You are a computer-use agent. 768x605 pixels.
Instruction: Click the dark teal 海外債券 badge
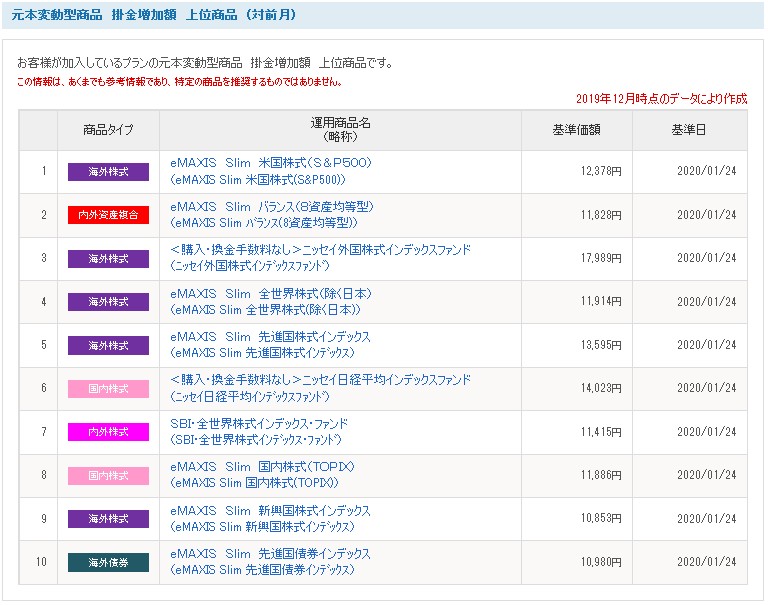click(x=108, y=562)
